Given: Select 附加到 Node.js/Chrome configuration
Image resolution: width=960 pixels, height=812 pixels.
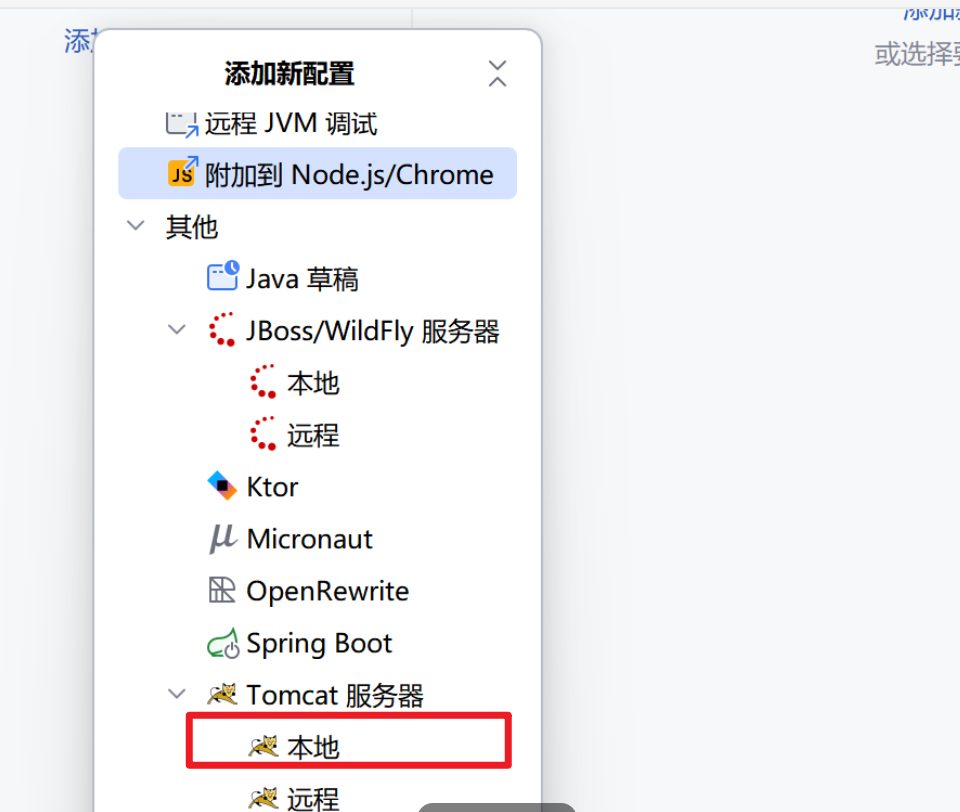Looking at the screenshot, I should click(317, 173).
